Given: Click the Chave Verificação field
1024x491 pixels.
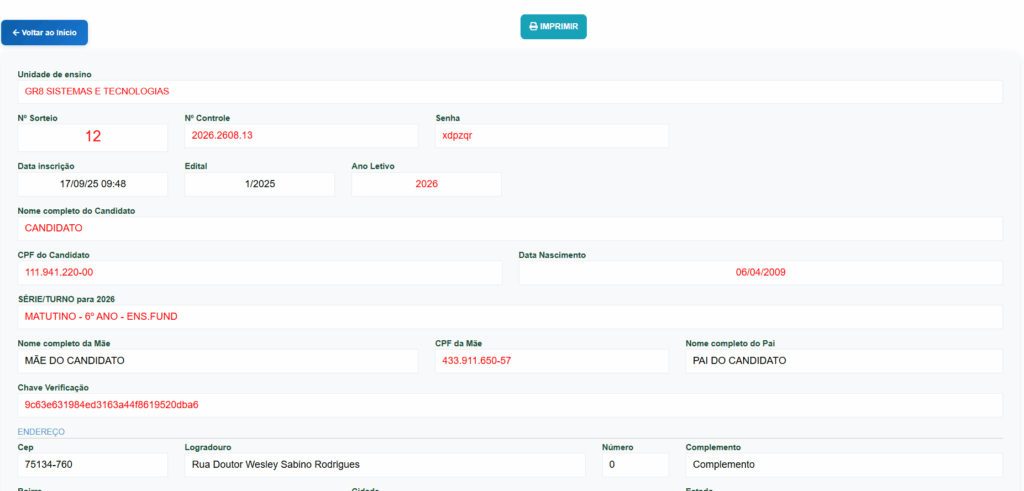Looking at the screenshot, I should pyautogui.click(x=510, y=405).
